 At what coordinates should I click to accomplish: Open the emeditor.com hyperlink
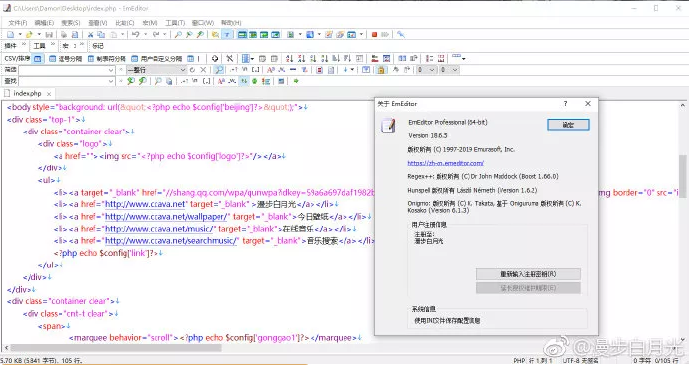(x=445, y=163)
